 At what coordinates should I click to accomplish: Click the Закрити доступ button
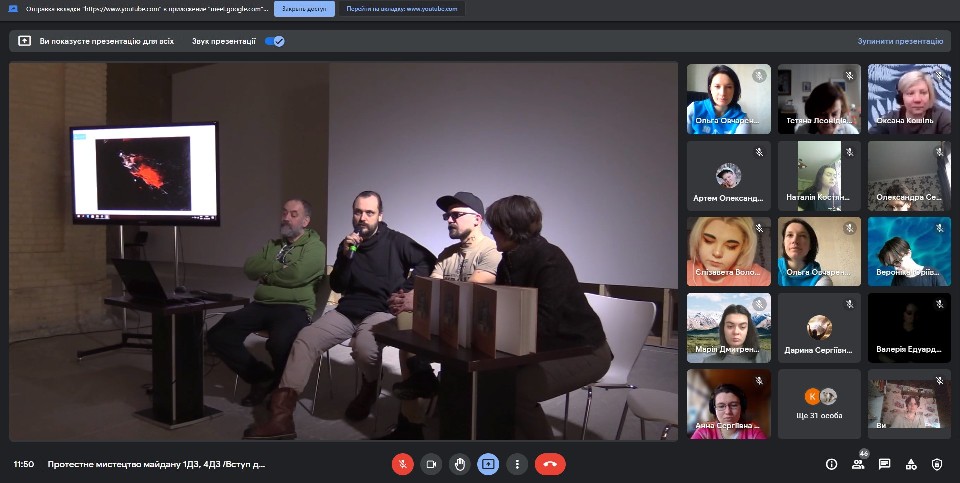click(304, 9)
